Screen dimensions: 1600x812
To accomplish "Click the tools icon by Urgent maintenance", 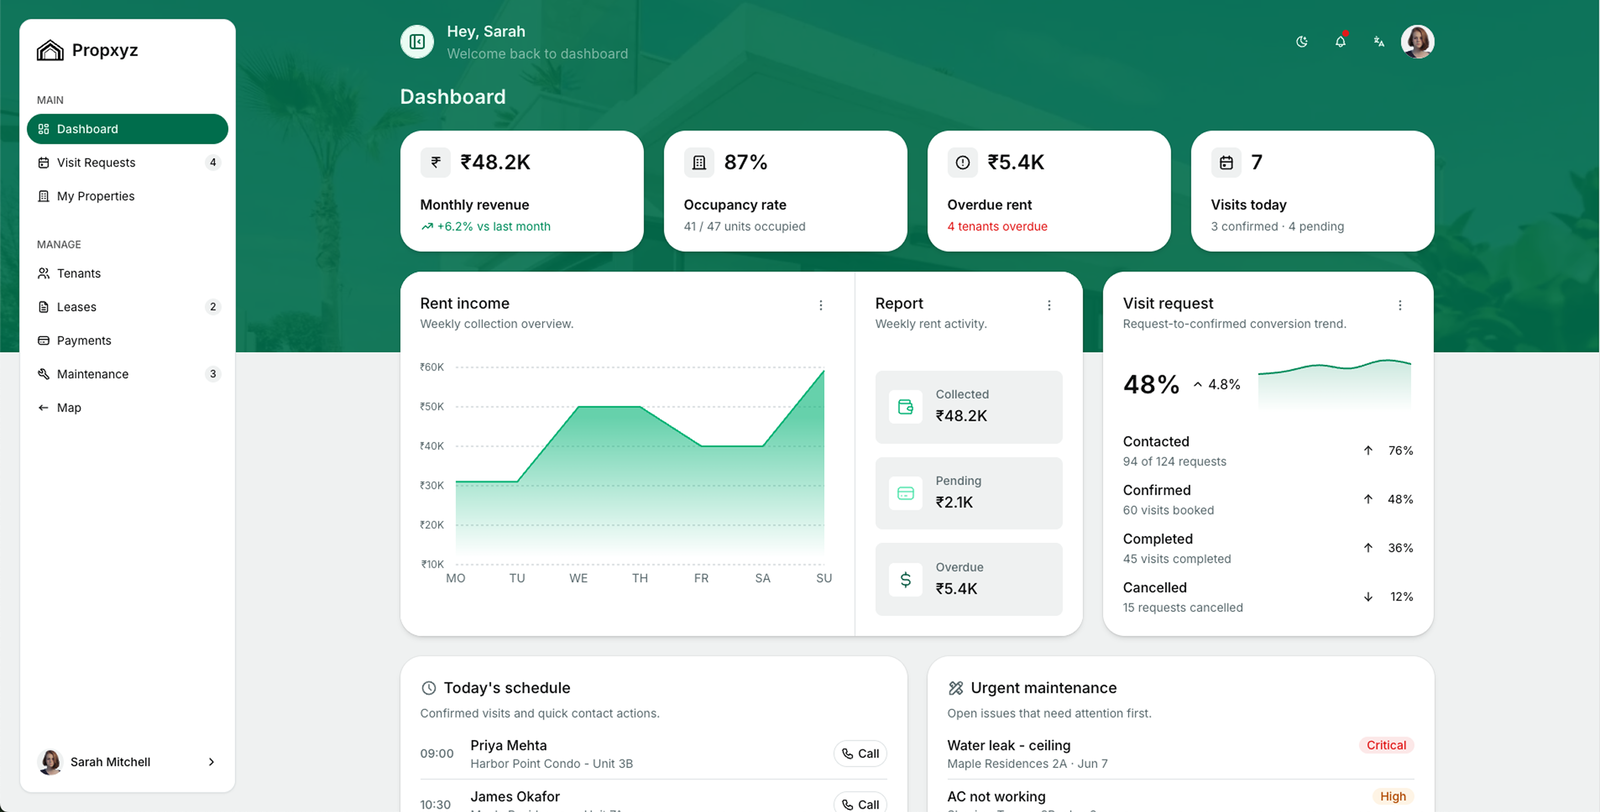I will [x=956, y=688].
